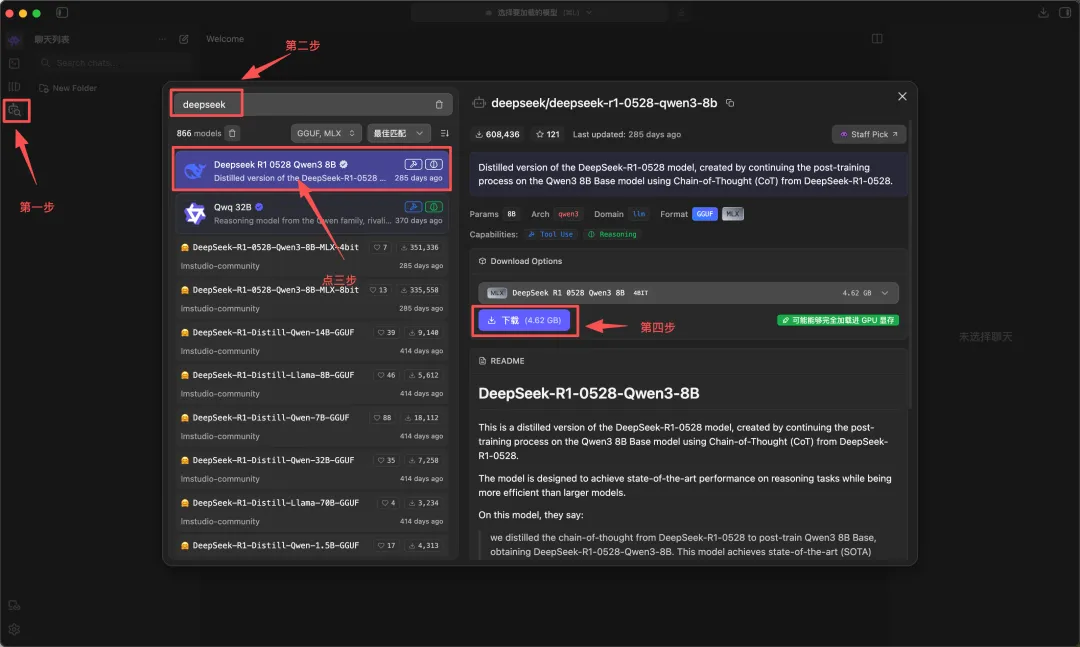Select DeepSeek-R1-Distill-Qwen-14B-GGUF result
Image resolution: width=1080 pixels, height=647 pixels.
(x=312, y=341)
